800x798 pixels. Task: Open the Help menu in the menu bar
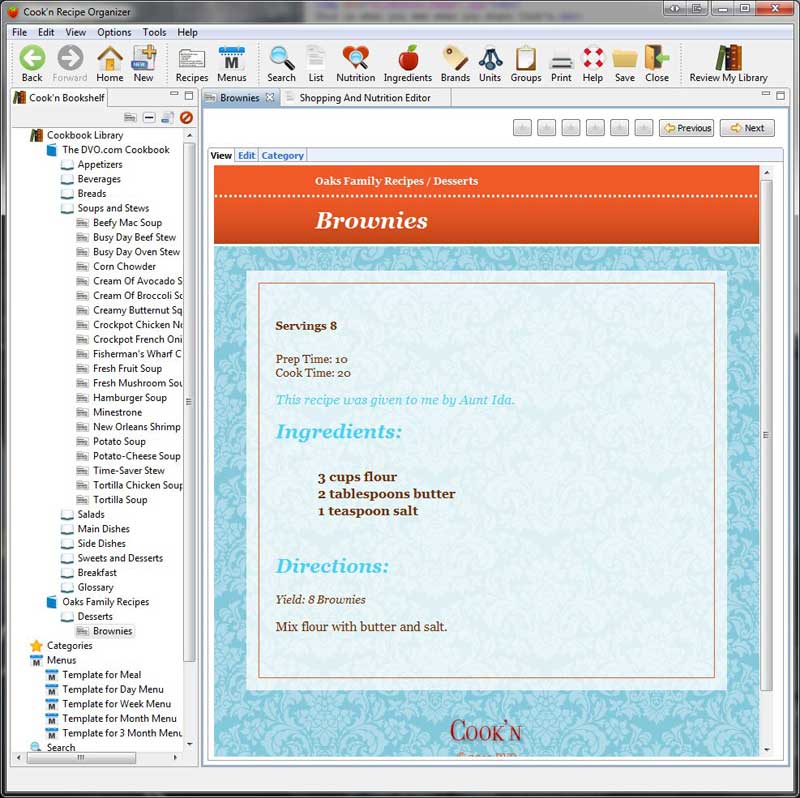pos(187,32)
